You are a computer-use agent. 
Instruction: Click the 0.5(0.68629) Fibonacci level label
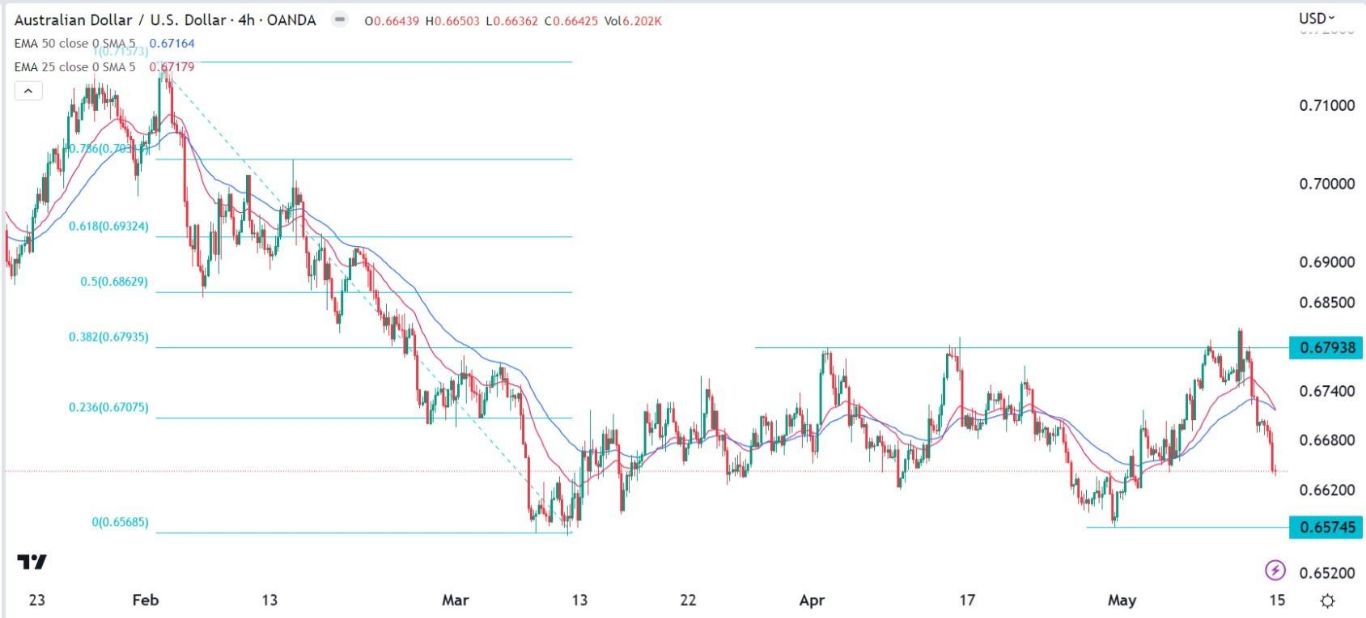(114, 282)
